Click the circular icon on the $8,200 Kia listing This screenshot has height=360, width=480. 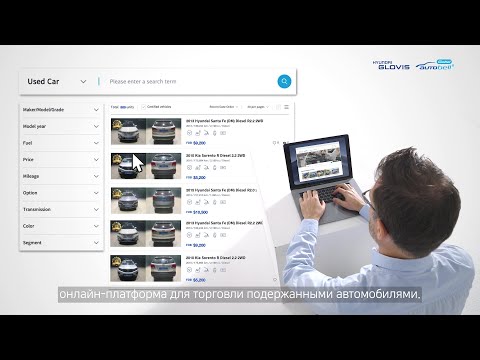click(189, 168)
